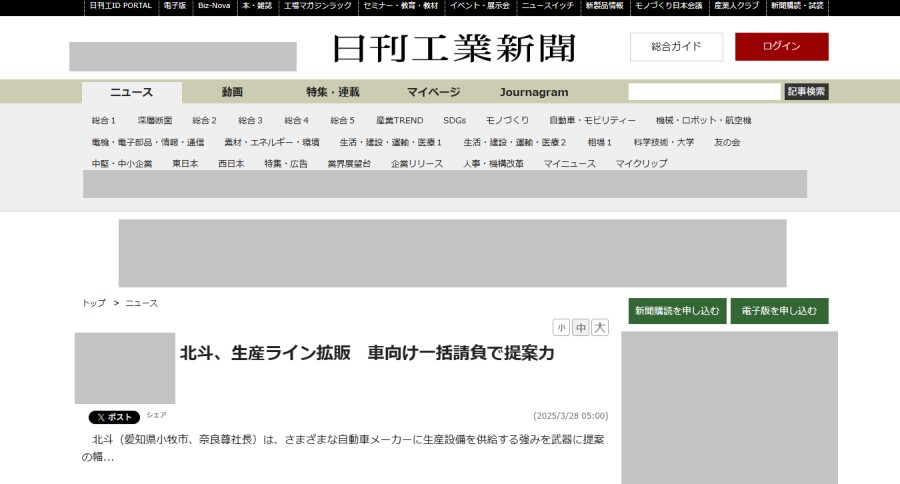Open セミナー・教育・教材 in top bar
900x484 pixels.
tap(401, 6)
